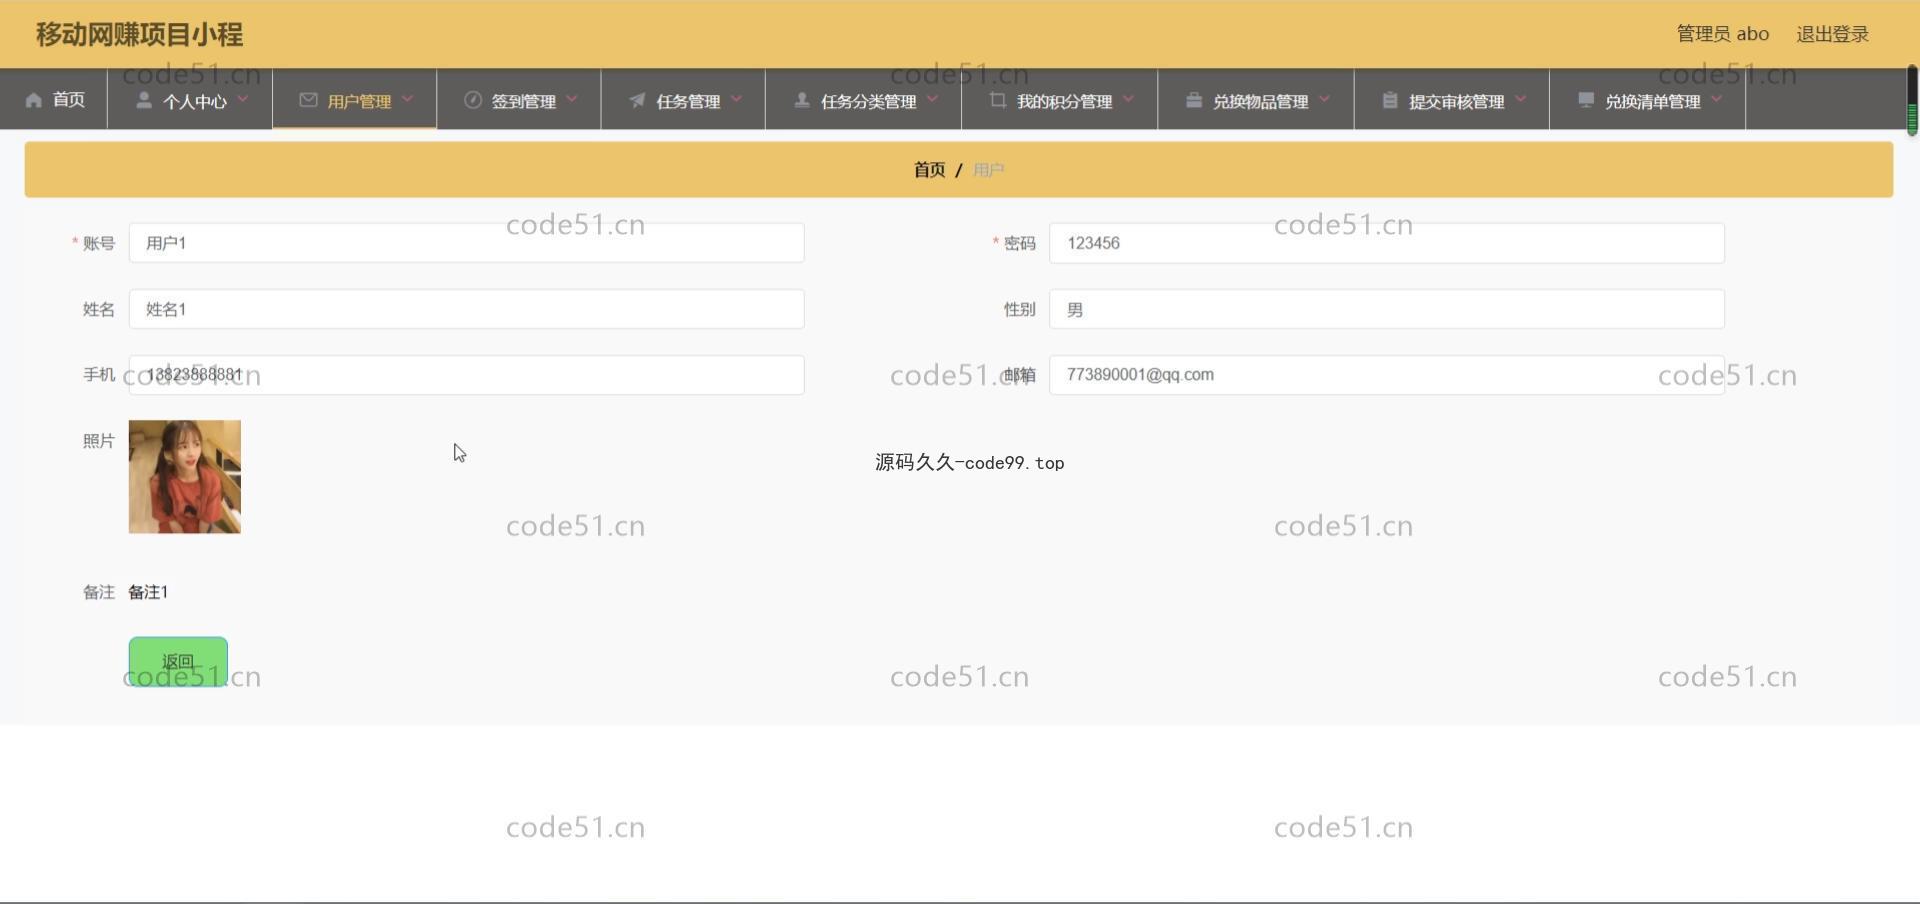Open the 兑换物品管理 menu label

(1261, 102)
